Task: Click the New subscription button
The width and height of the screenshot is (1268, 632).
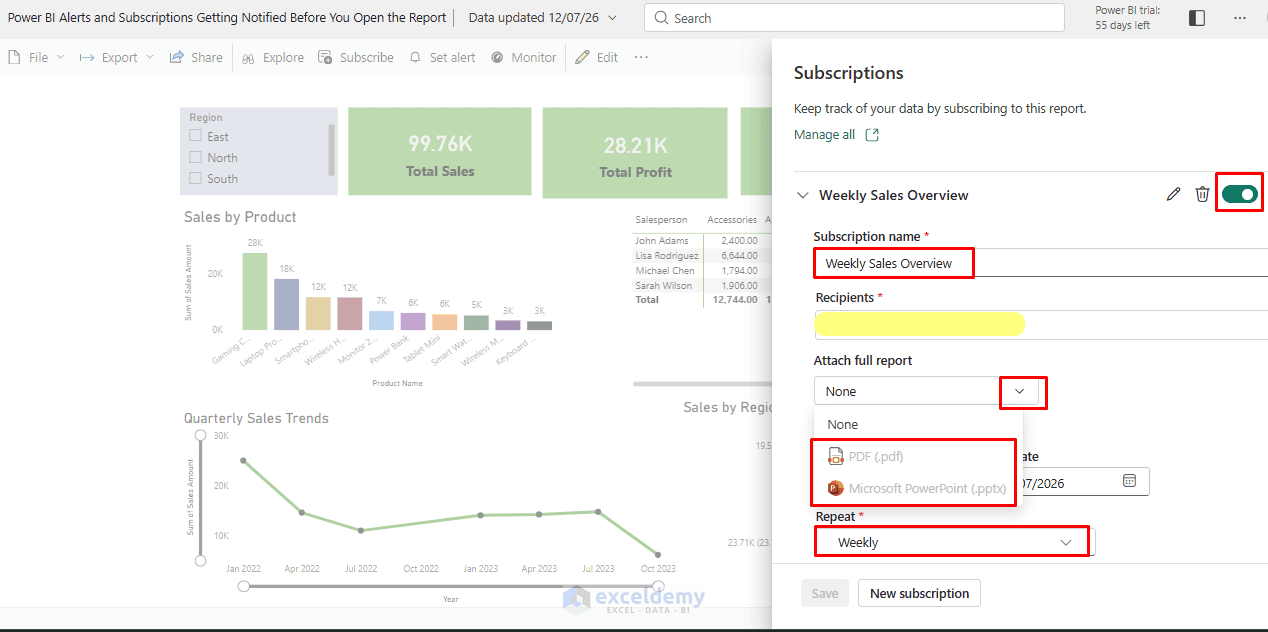Action: pos(919,593)
